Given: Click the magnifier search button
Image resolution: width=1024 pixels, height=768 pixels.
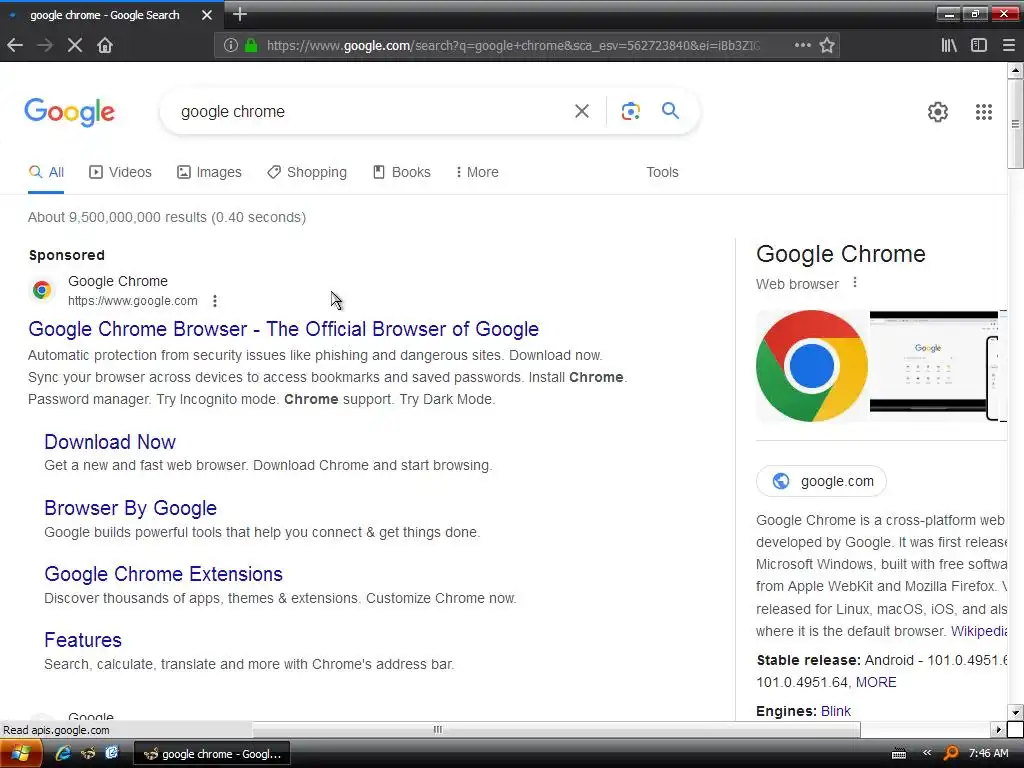Looking at the screenshot, I should click(670, 110).
